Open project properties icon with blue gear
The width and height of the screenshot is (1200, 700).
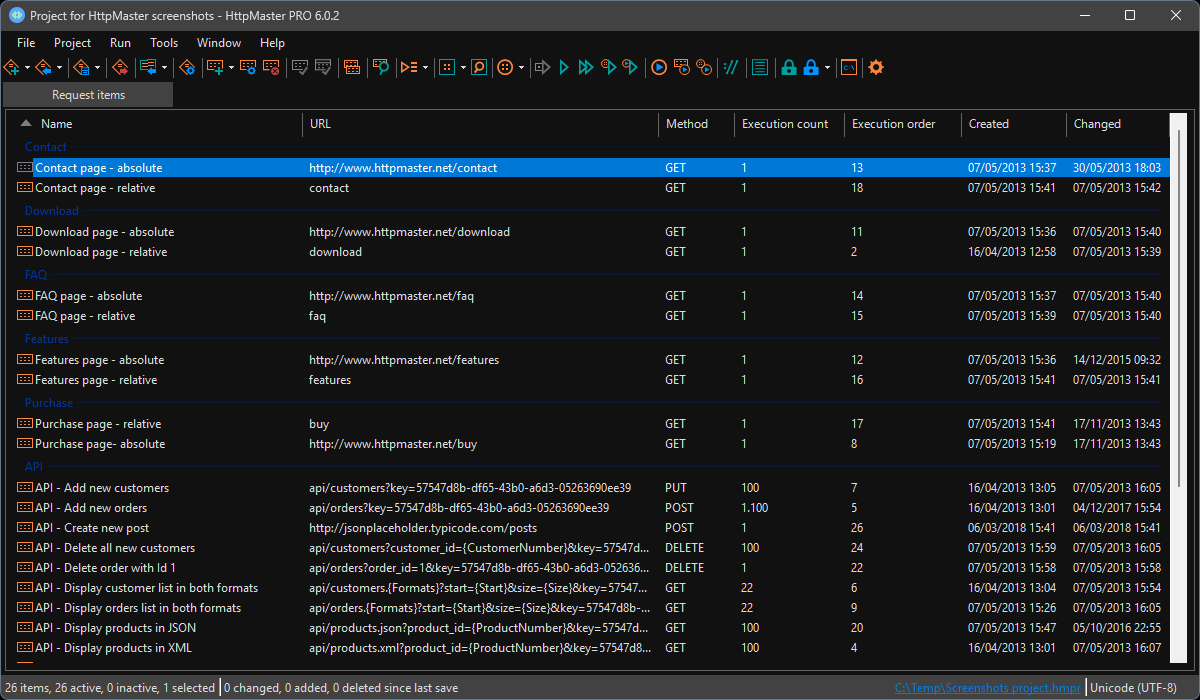coord(186,67)
